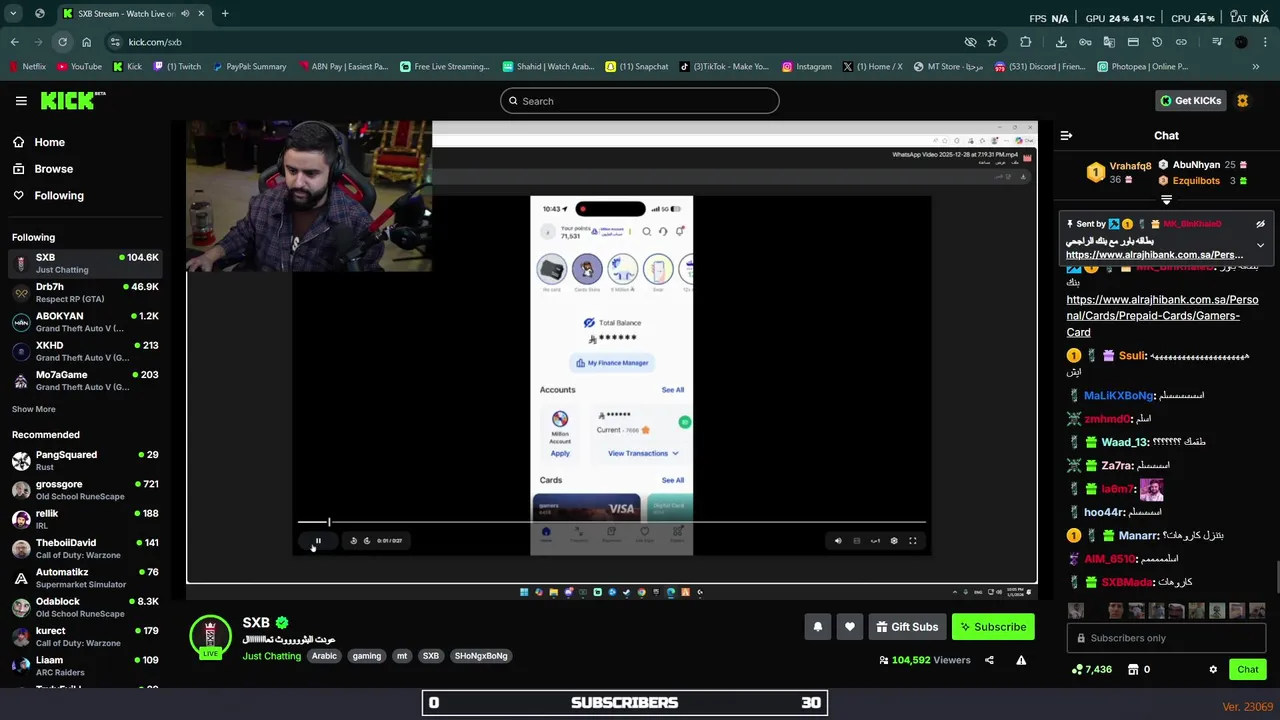This screenshot has width=1280, height=720.
Task: Click chat username Manarr
Action: point(1139,536)
